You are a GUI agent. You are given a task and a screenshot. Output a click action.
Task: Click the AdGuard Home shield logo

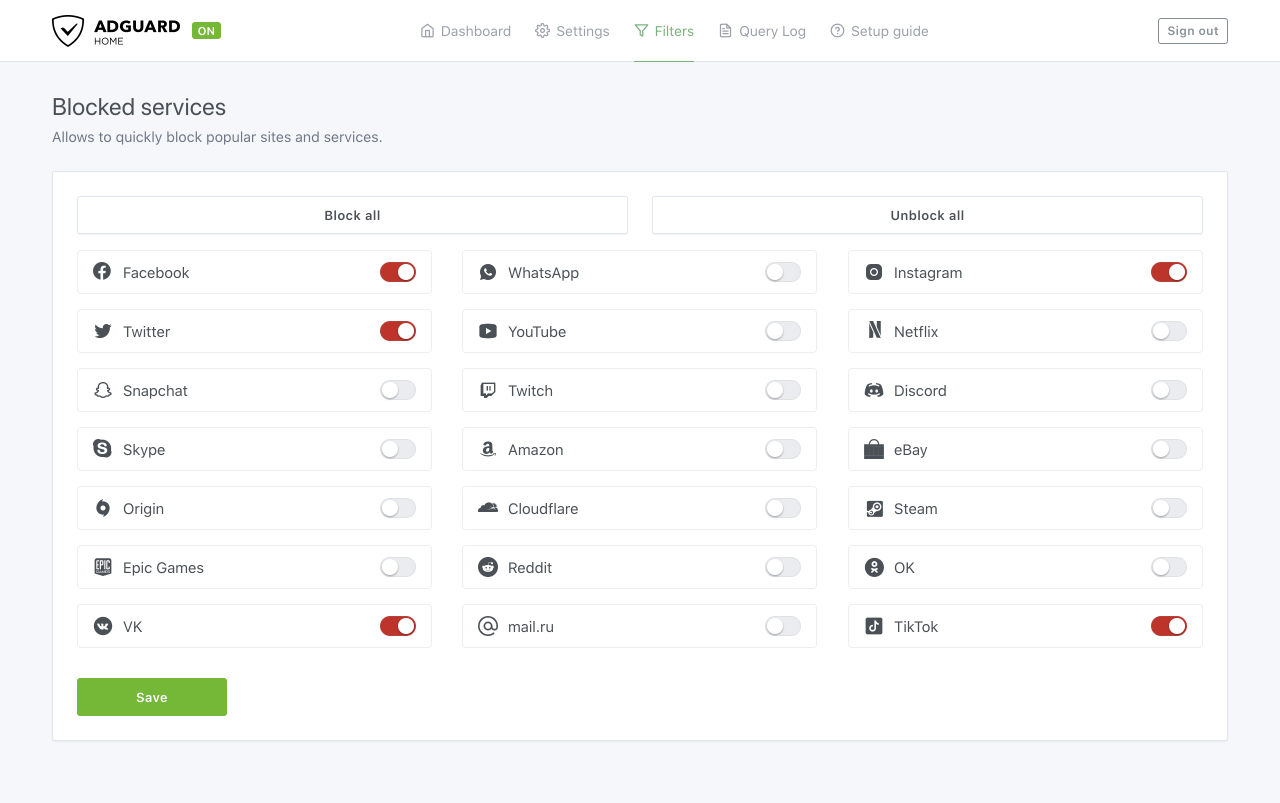[68, 31]
